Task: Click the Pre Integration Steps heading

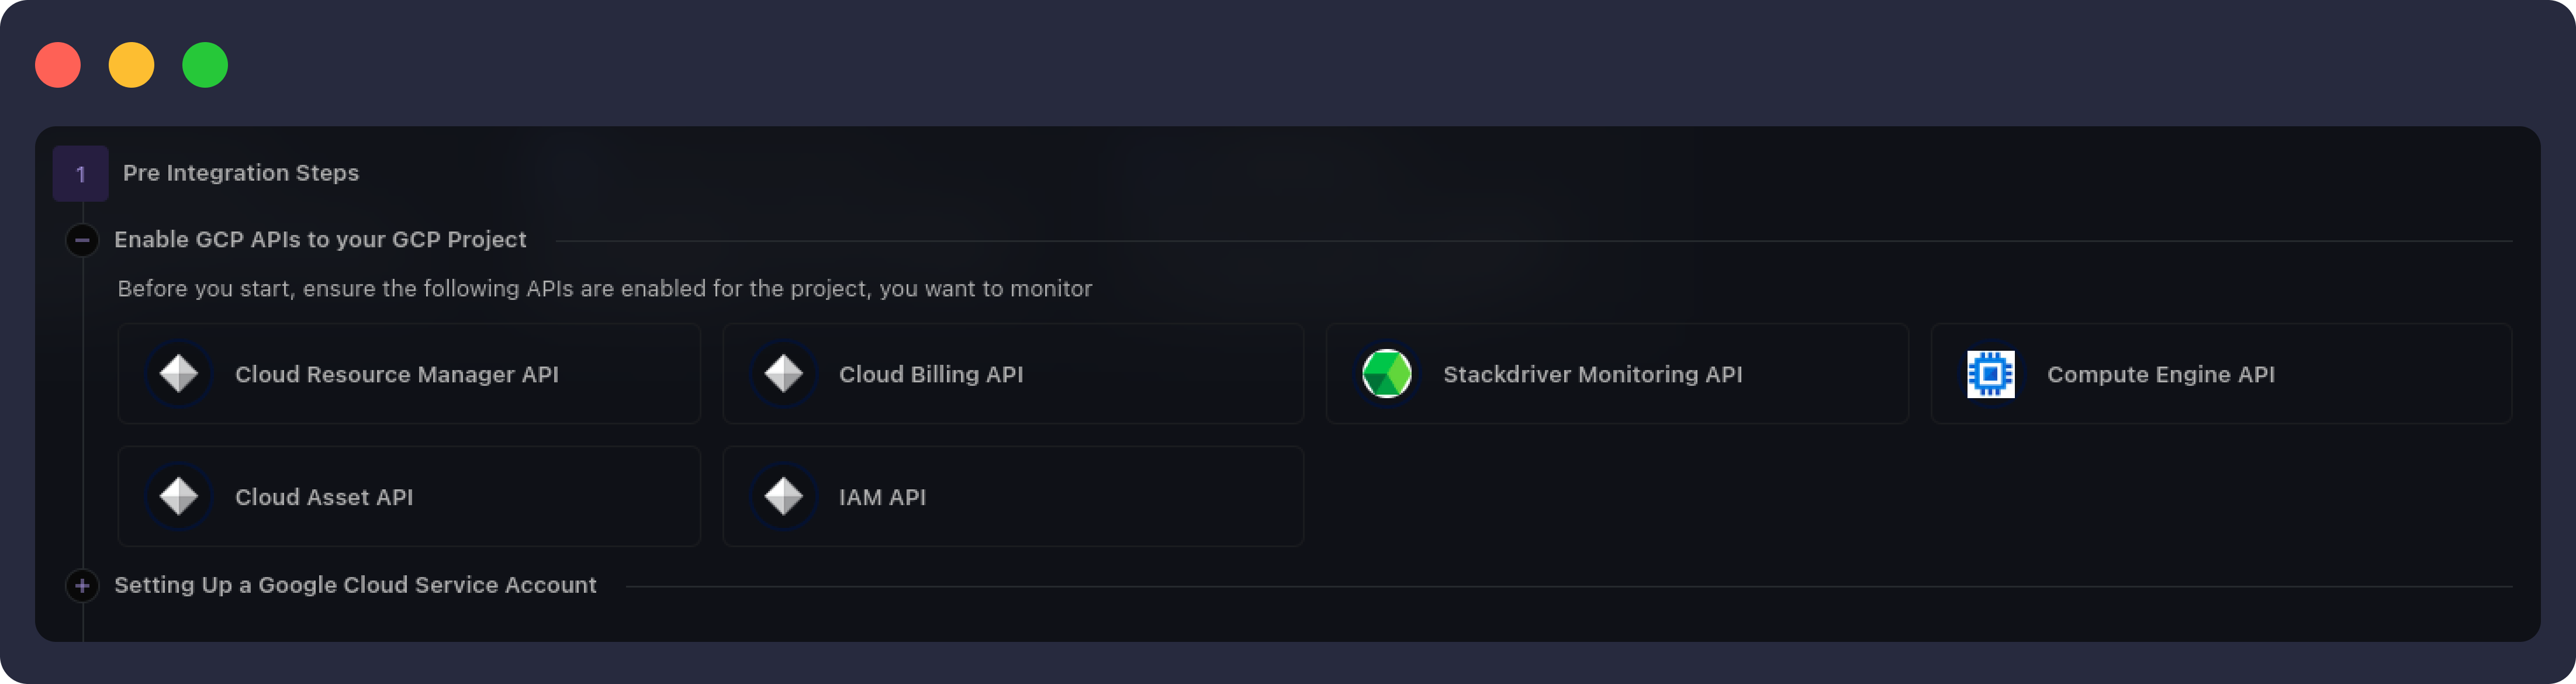Action: pyautogui.click(x=241, y=172)
